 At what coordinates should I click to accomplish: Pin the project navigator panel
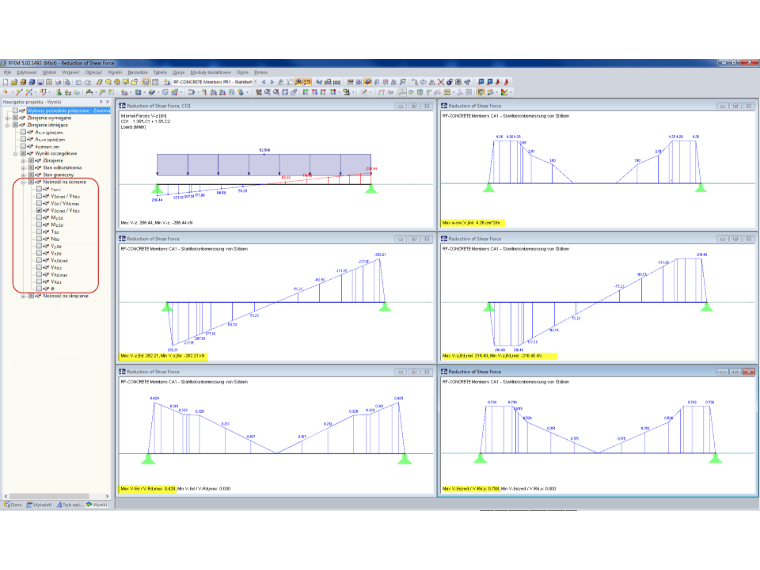point(101,102)
